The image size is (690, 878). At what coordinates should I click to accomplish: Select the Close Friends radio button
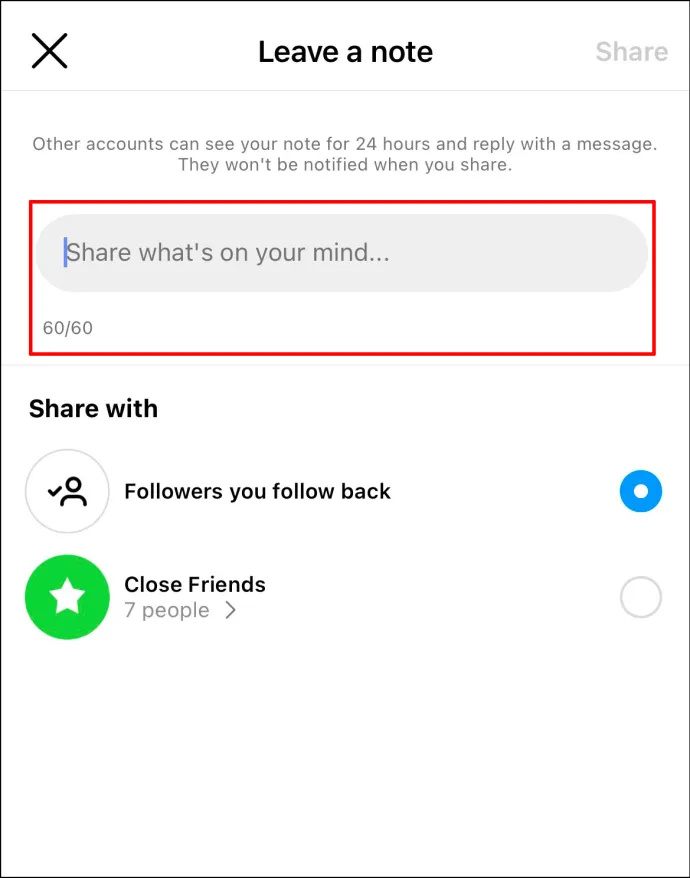tap(641, 597)
